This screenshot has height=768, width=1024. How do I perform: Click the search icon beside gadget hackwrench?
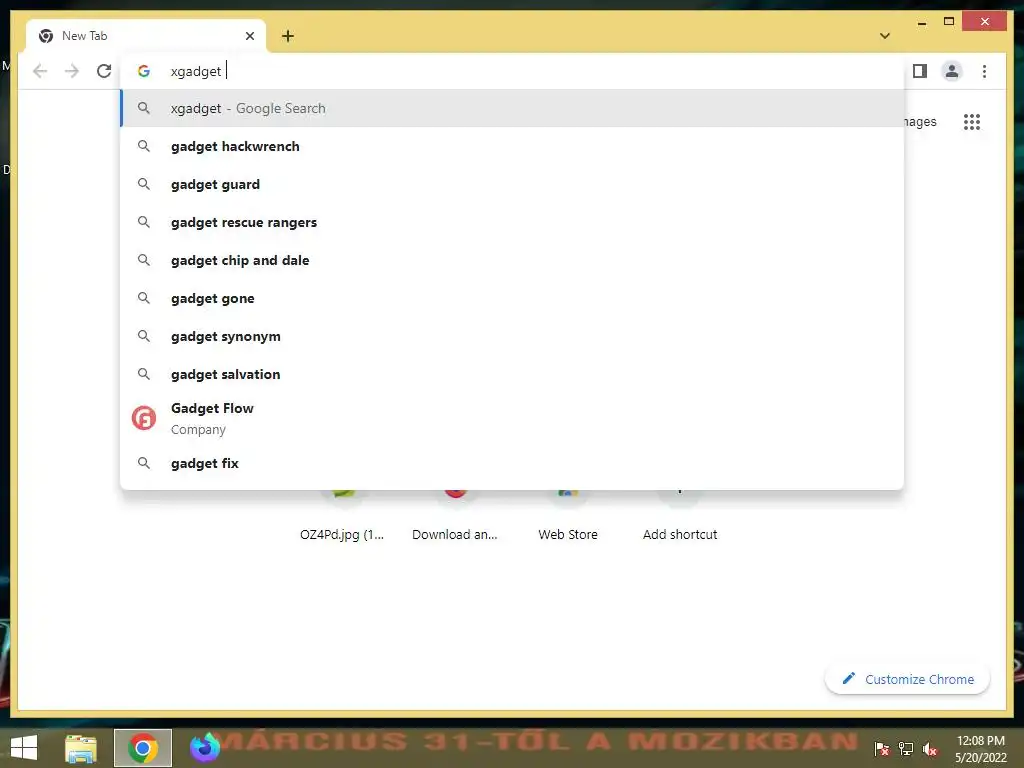point(144,146)
